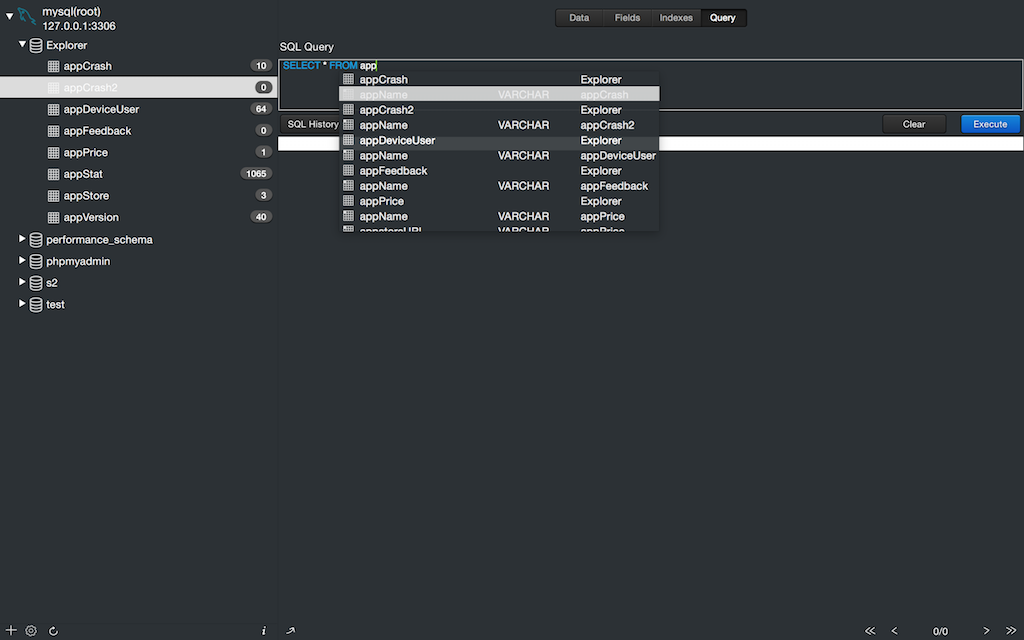Click the info 'i' icon
Image resolution: width=1024 pixels, height=640 pixels.
click(x=264, y=631)
